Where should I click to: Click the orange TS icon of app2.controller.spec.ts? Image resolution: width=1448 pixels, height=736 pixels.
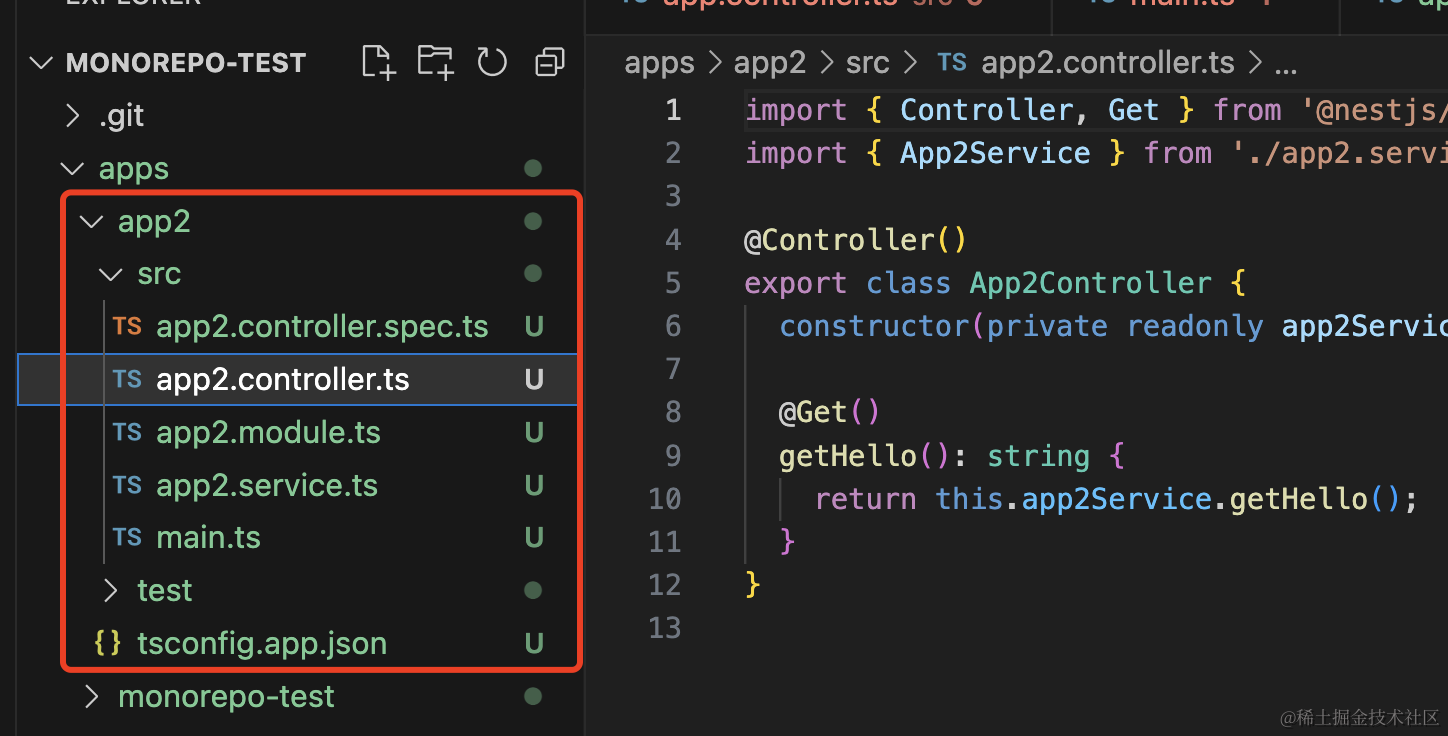(x=127, y=327)
